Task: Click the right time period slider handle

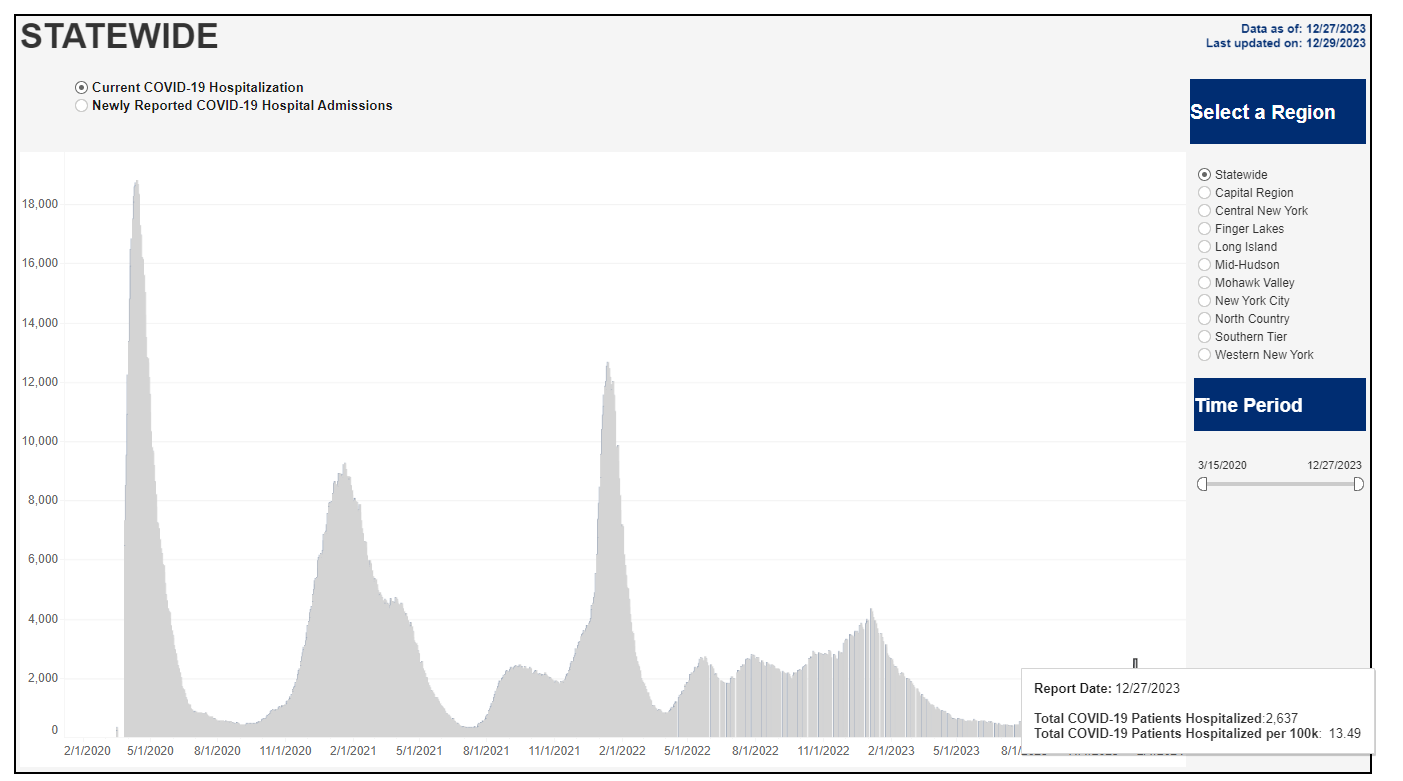Action: (1358, 484)
